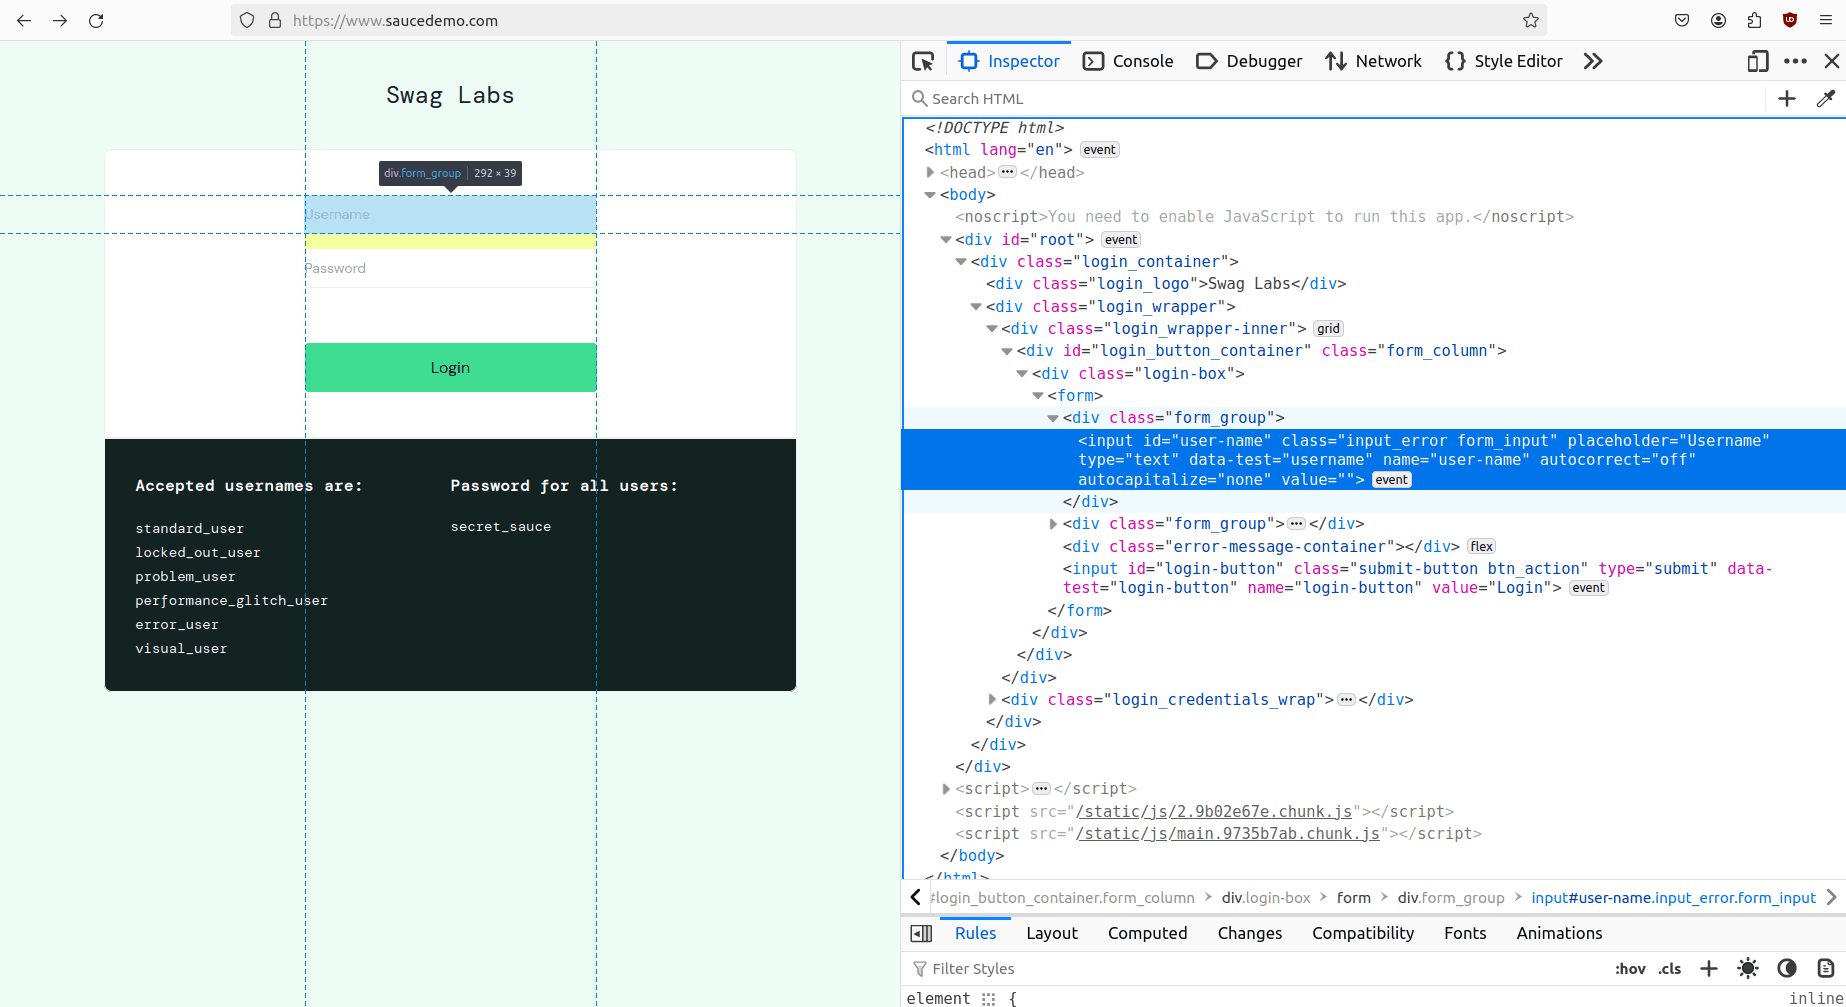Show event listeners on login-button input

(1589, 588)
